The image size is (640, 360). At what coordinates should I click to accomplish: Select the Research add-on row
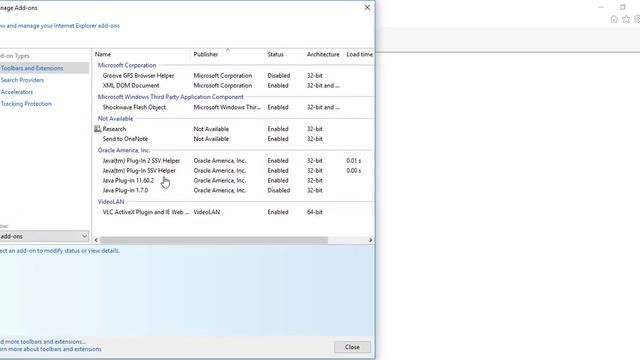coord(233,129)
